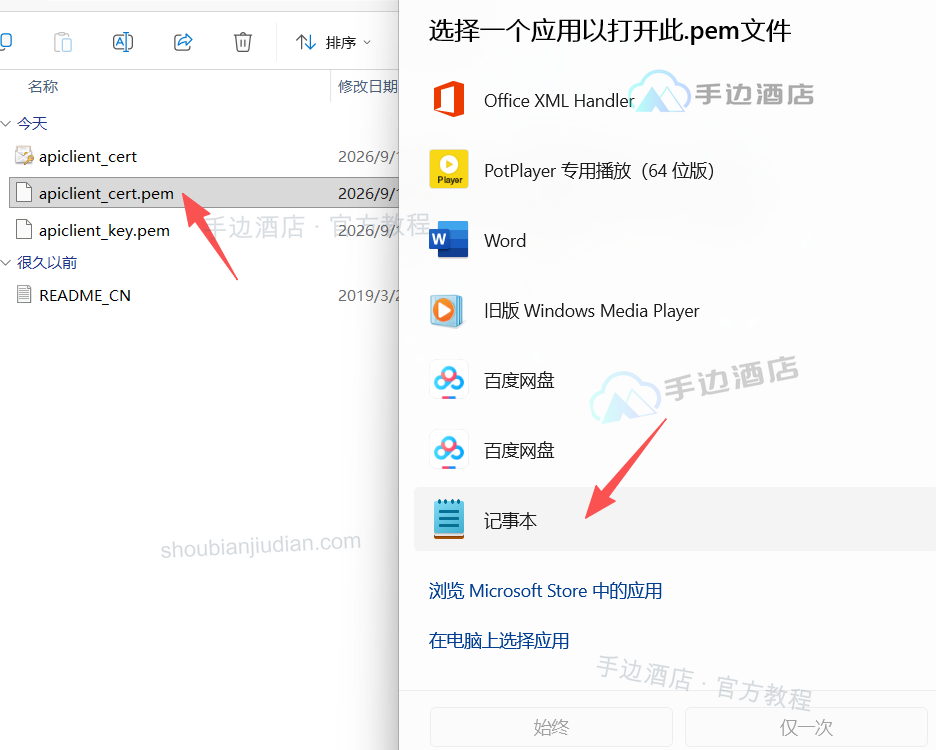Click the apiclient_key.pem file icon
936x750 pixels.
24,230
